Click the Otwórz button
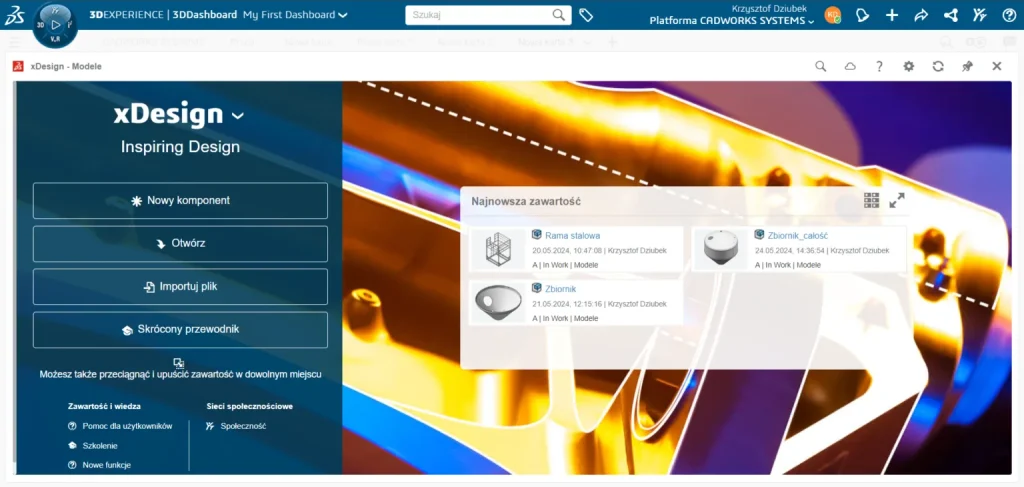1024x487 pixels. [180, 244]
